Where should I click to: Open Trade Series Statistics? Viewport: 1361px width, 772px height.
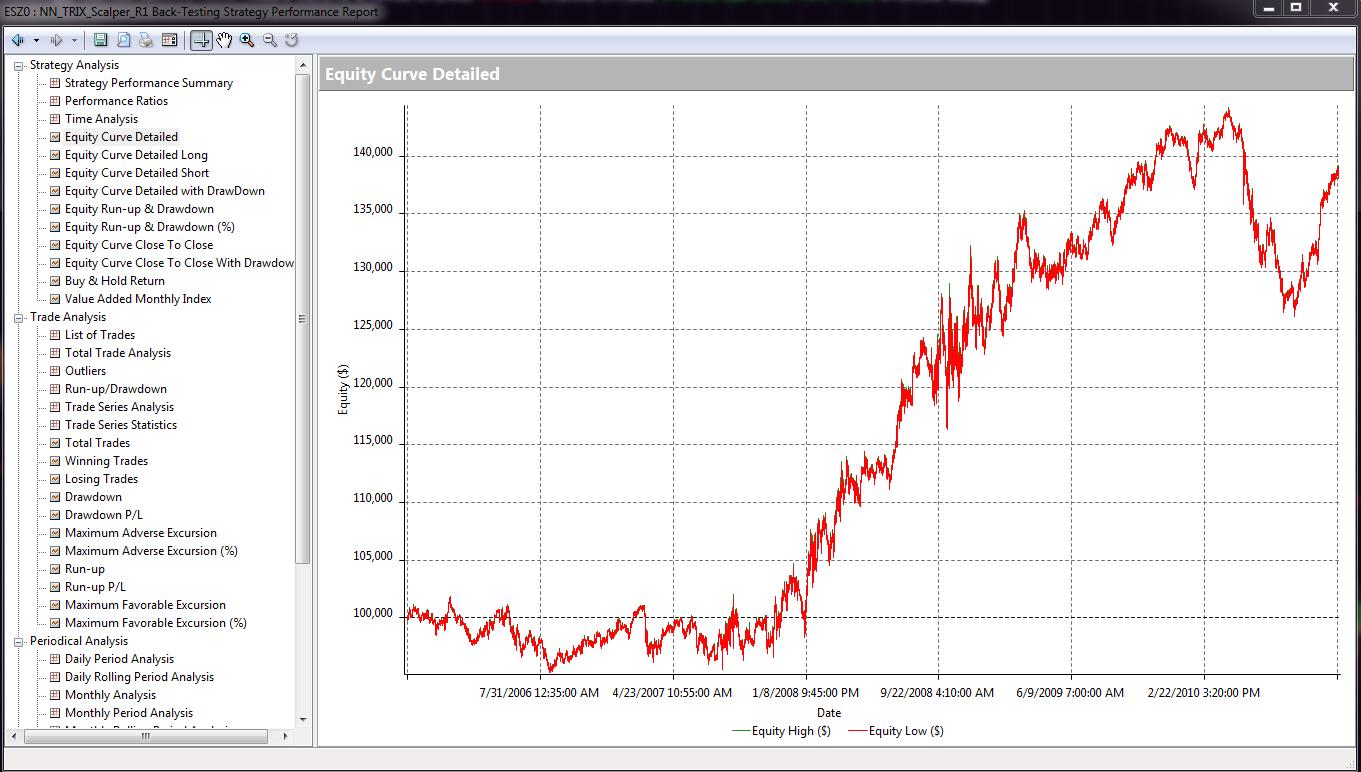click(121, 425)
